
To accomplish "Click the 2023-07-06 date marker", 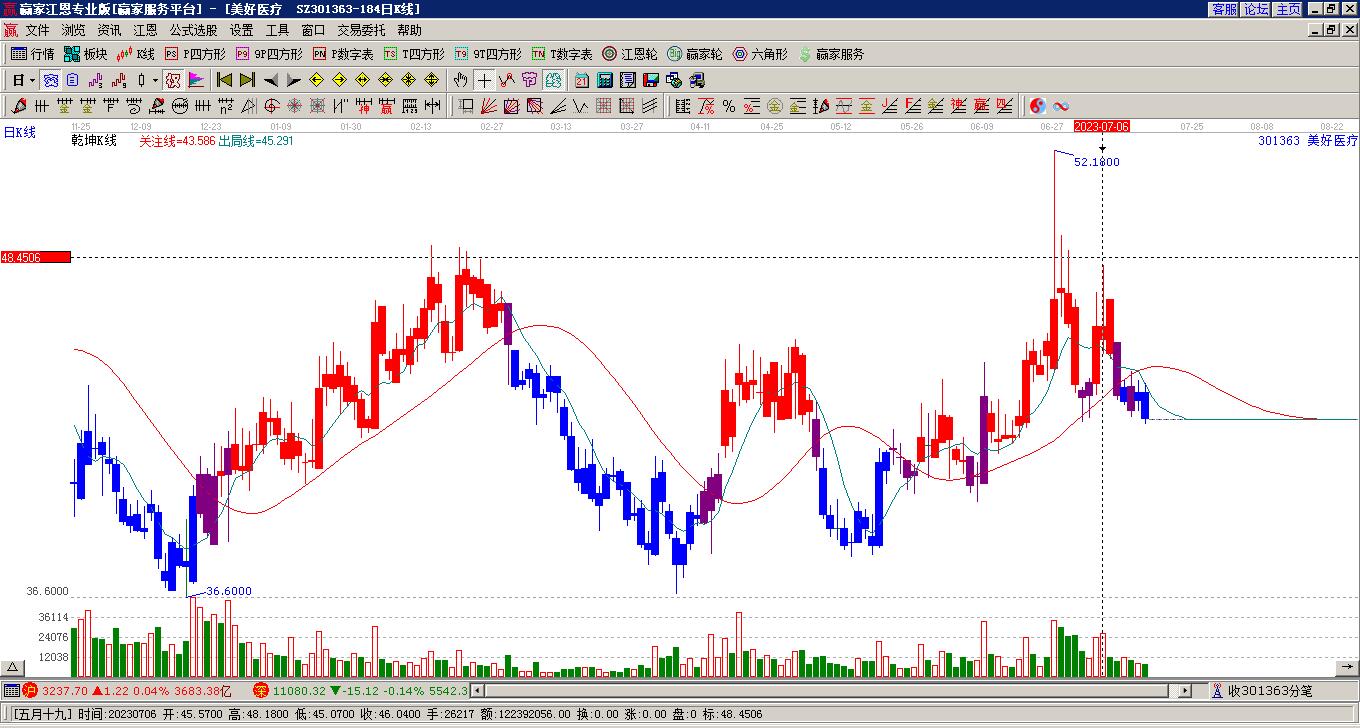I will coord(1102,126).
